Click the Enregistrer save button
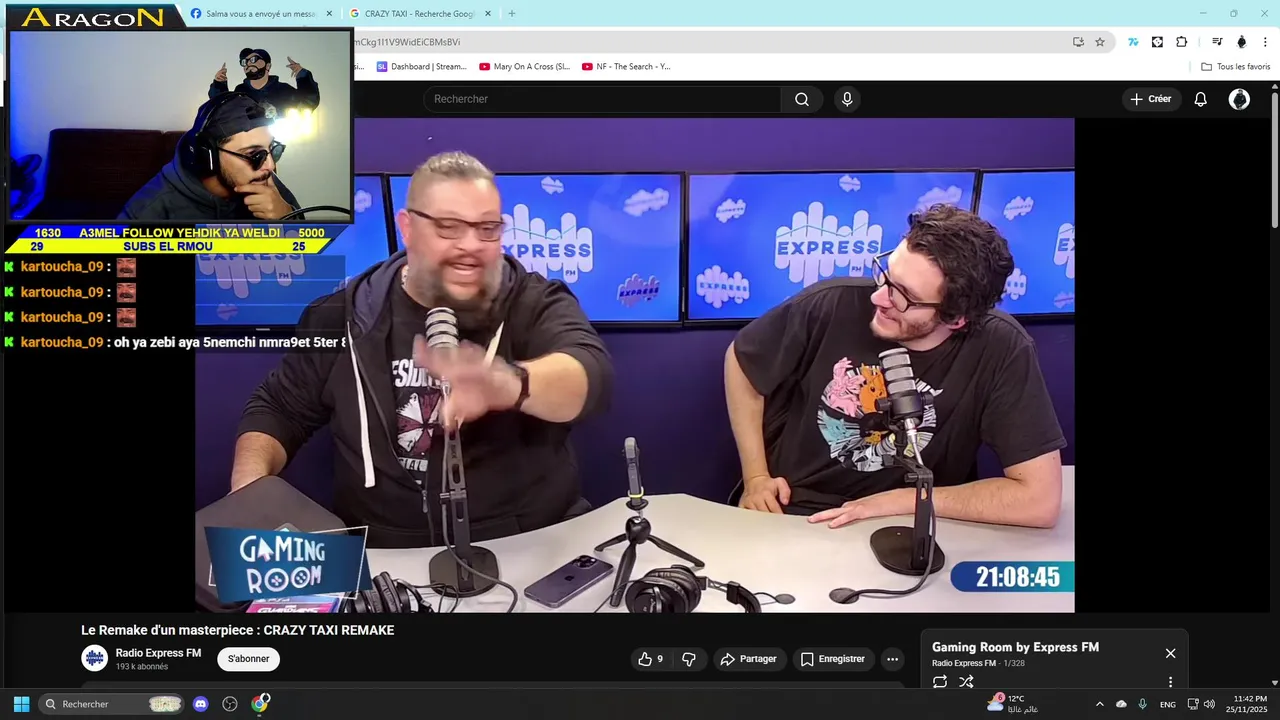Viewport: 1280px width, 720px height. pos(832,659)
